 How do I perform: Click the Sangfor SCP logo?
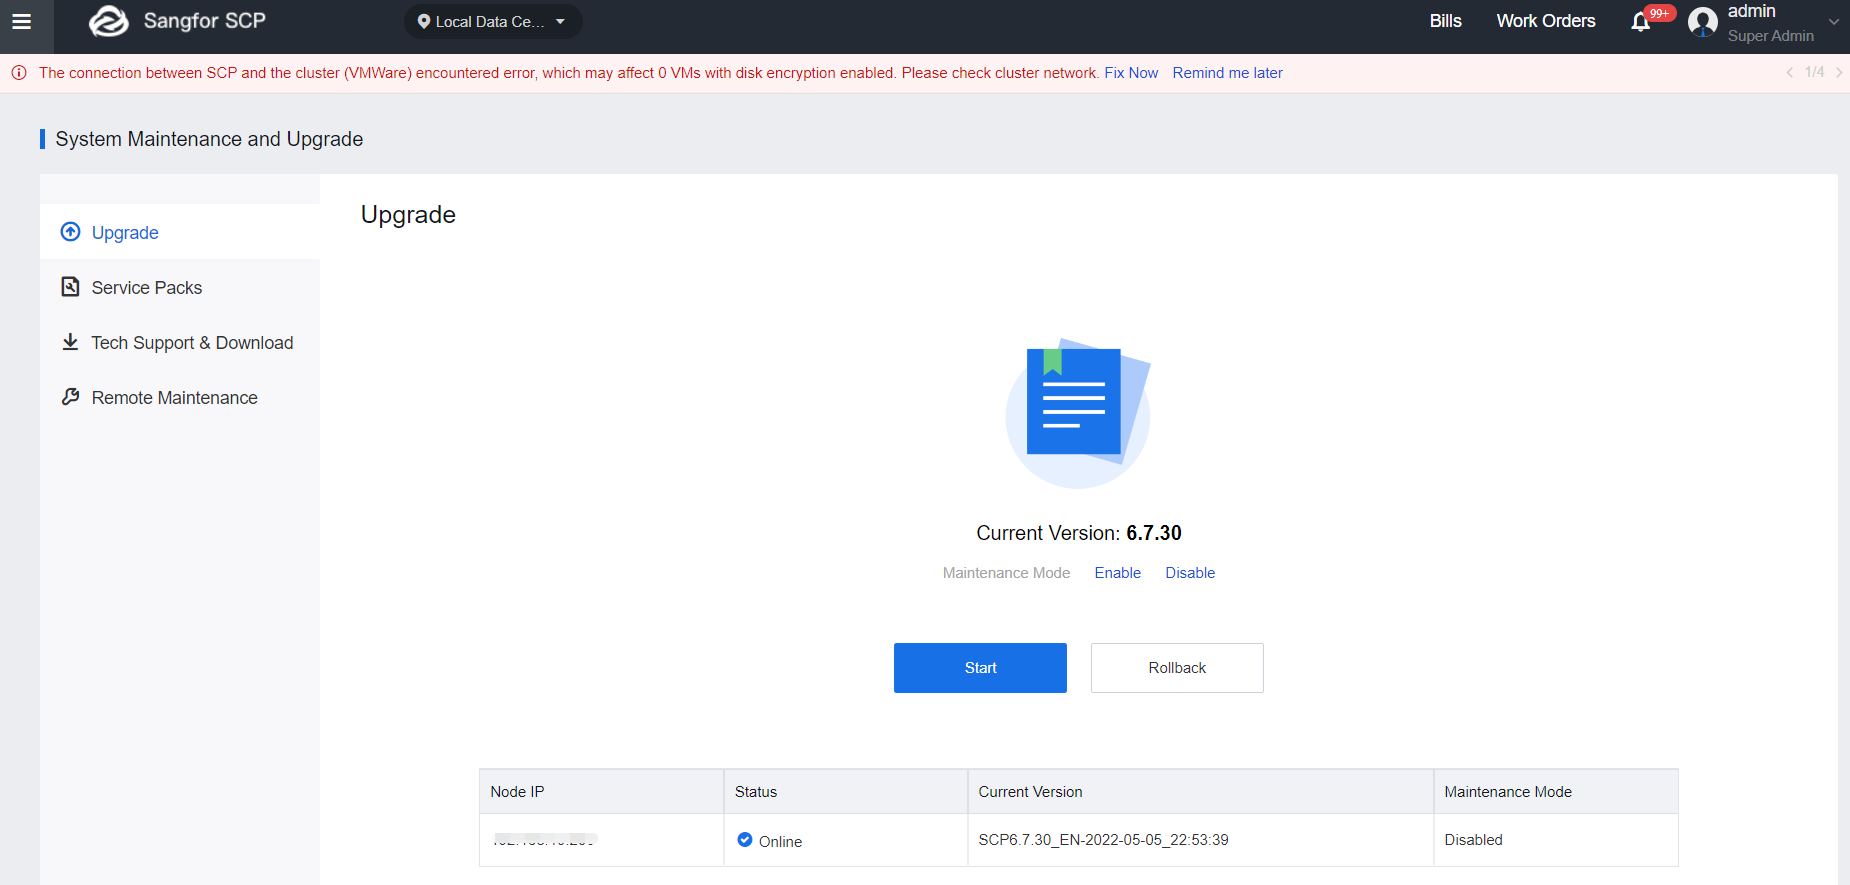click(x=109, y=21)
